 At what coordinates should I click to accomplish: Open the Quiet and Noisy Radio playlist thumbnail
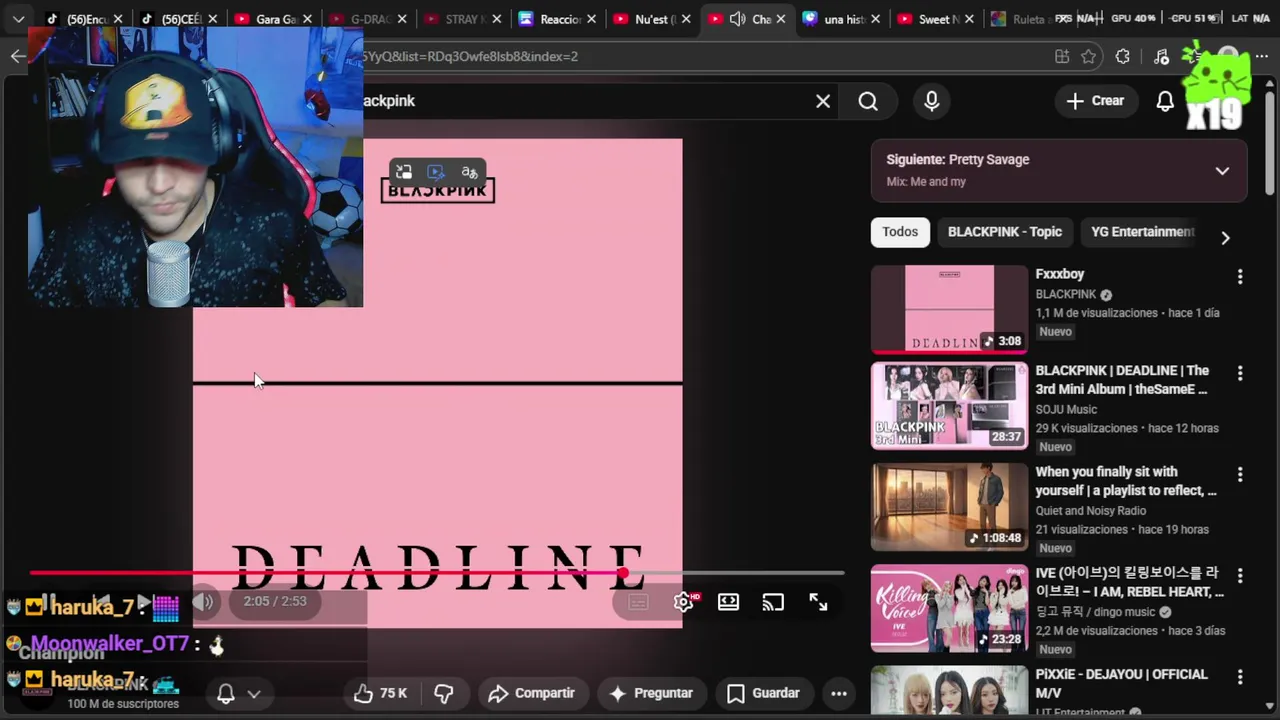pyautogui.click(x=949, y=507)
